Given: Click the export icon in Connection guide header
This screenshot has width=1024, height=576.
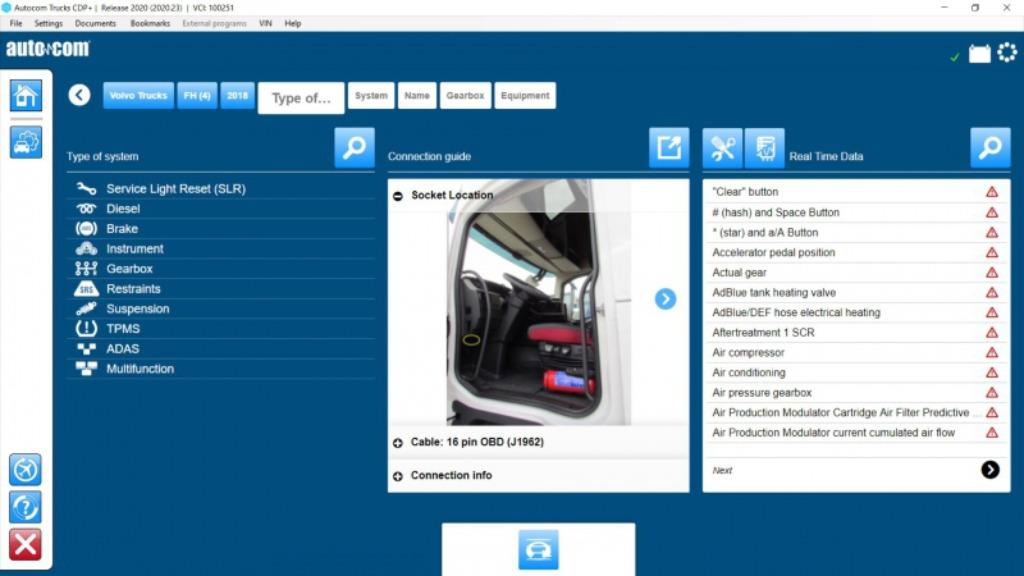Looking at the screenshot, I should [x=667, y=146].
